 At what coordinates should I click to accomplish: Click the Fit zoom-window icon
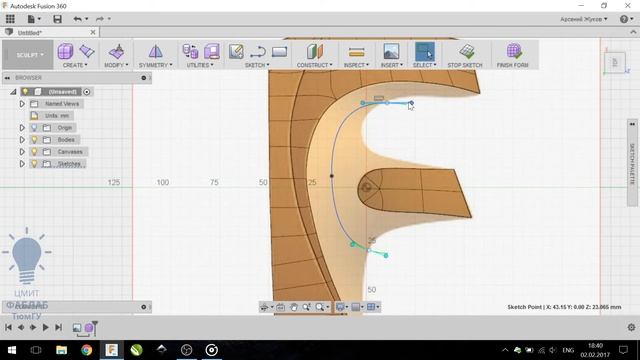320,307
